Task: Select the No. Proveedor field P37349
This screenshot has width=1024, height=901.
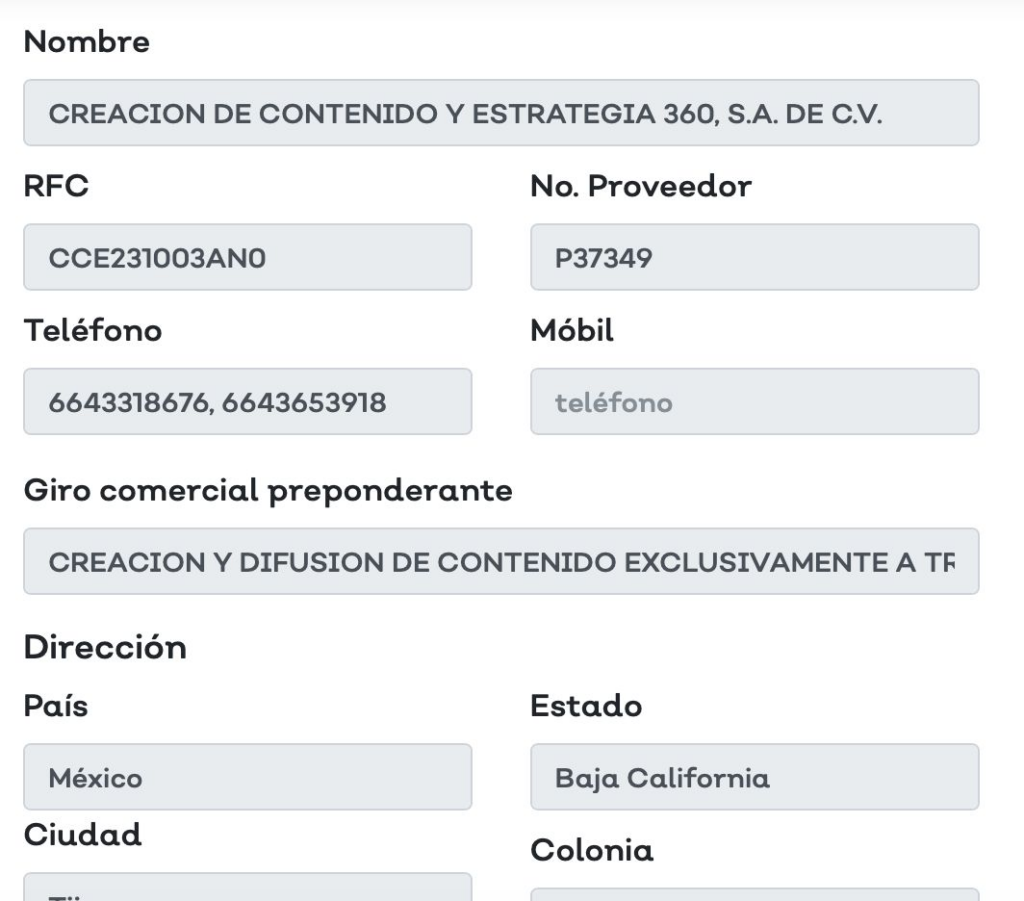Action: tap(754, 257)
